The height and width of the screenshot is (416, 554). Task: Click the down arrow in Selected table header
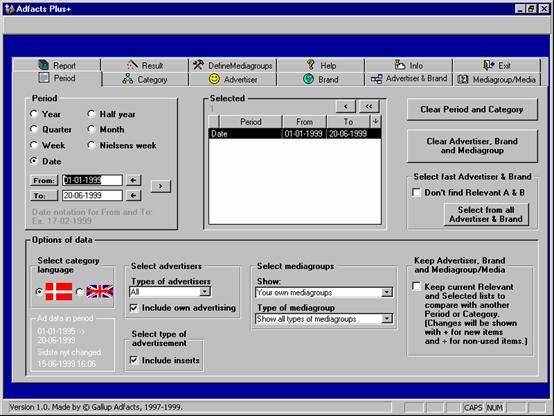376,121
